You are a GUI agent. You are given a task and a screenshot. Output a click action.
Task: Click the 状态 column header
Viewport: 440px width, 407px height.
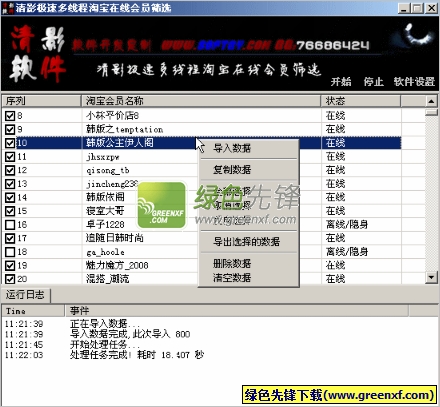coord(361,101)
